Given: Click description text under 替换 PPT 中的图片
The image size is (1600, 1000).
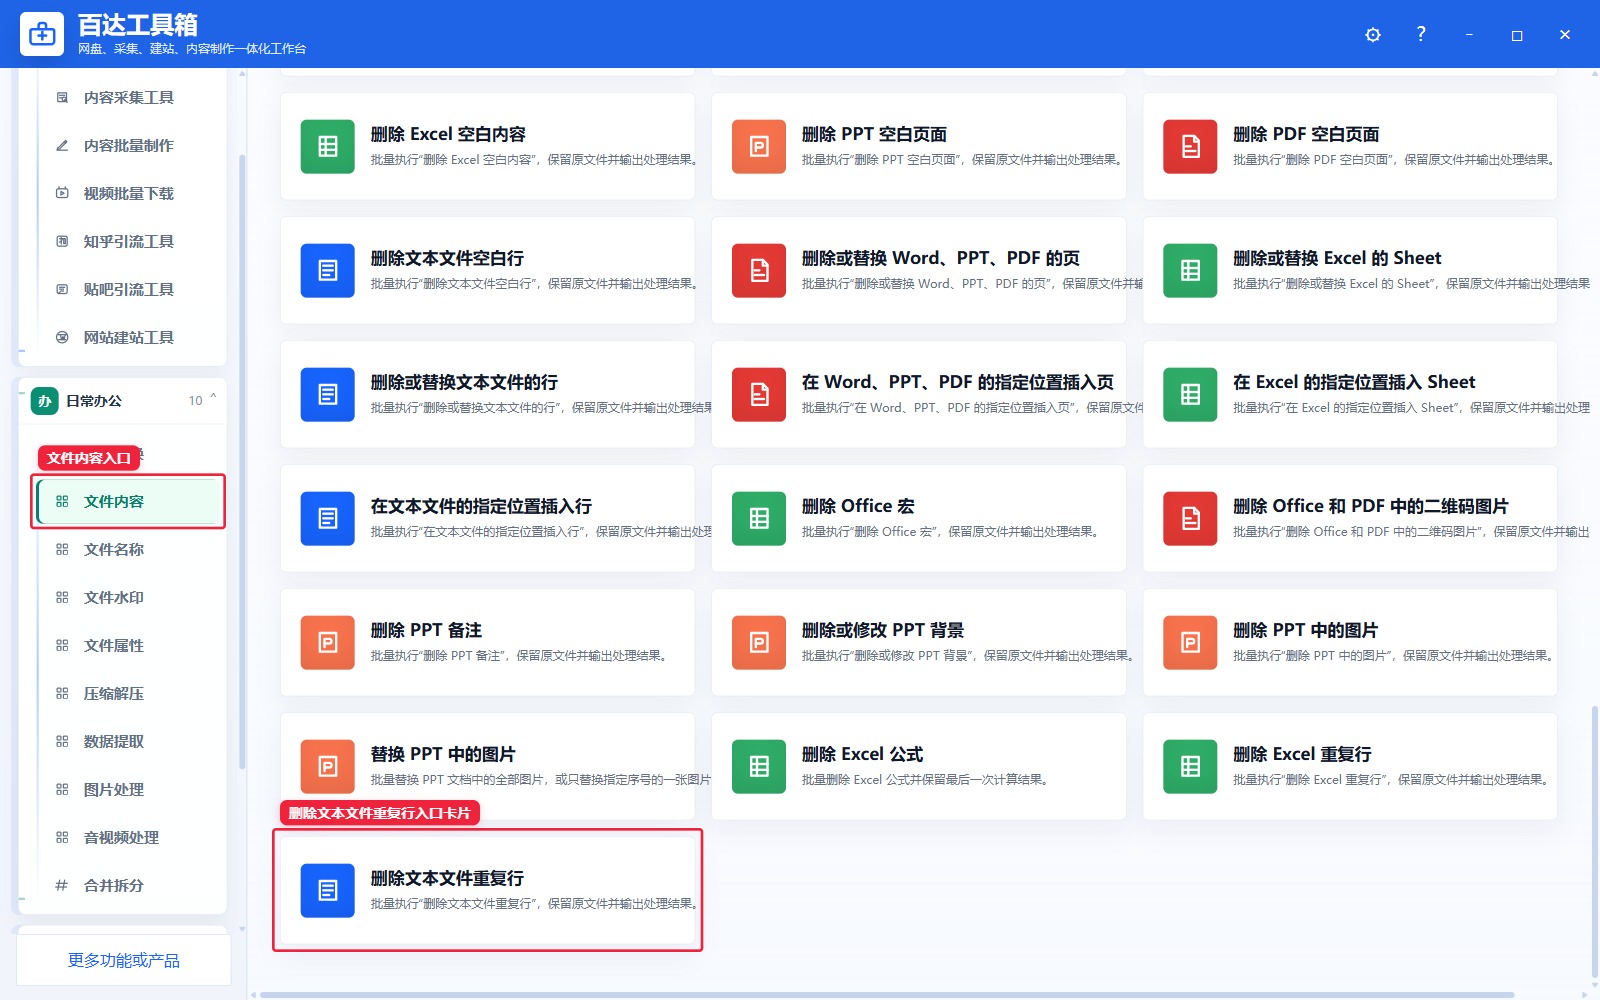Looking at the screenshot, I should 541,780.
